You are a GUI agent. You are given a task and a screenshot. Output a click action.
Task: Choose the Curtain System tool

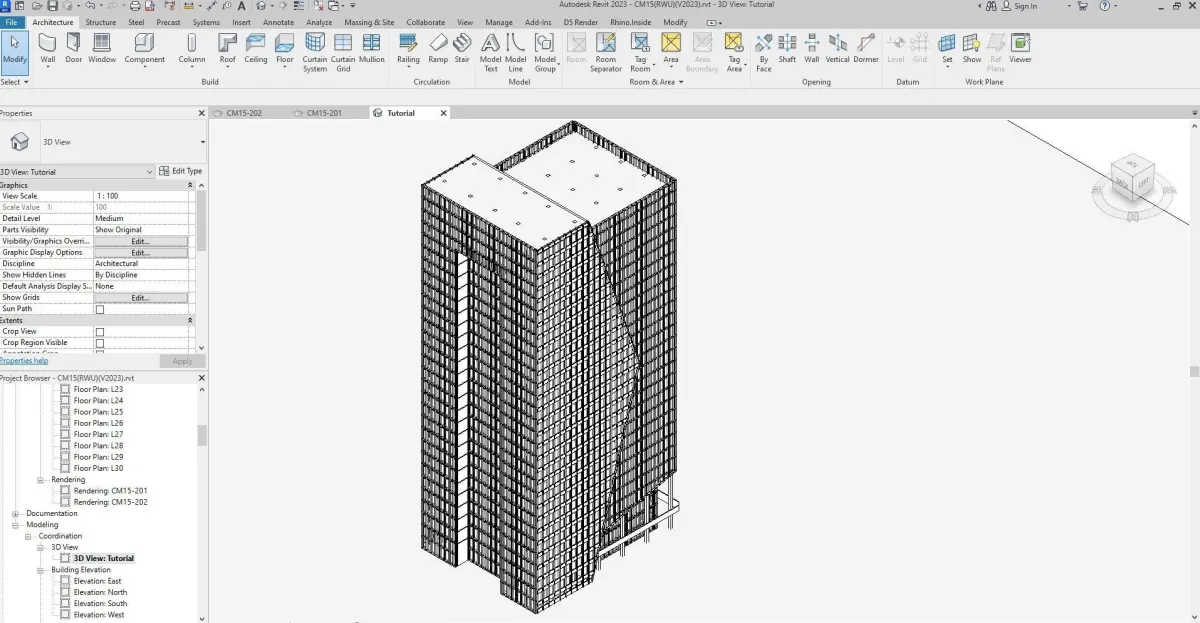click(315, 53)
